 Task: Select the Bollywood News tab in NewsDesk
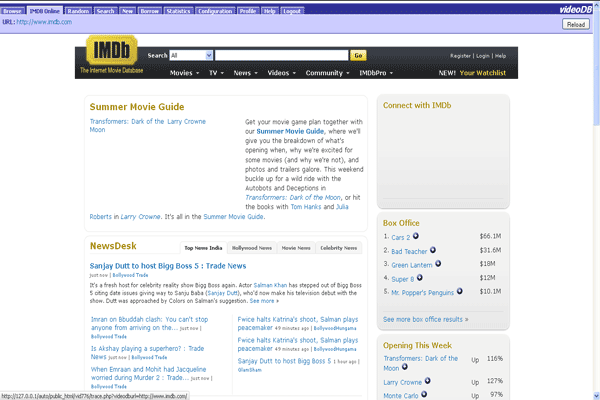point(252,247)
